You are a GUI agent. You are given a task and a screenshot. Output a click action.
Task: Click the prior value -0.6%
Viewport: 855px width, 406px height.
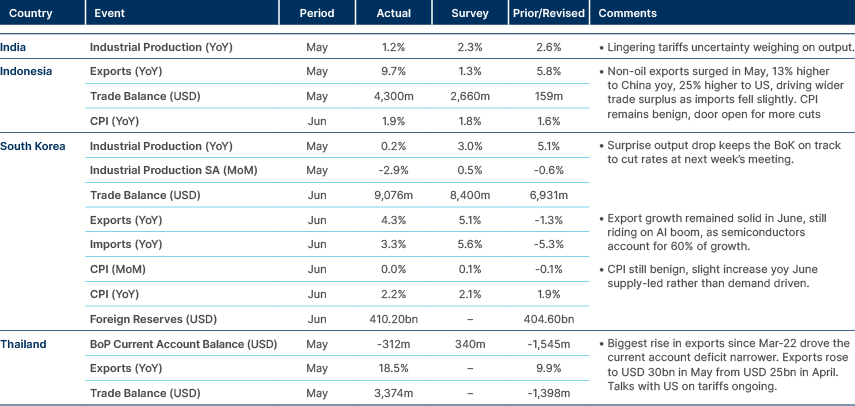[x=549, y=171]
